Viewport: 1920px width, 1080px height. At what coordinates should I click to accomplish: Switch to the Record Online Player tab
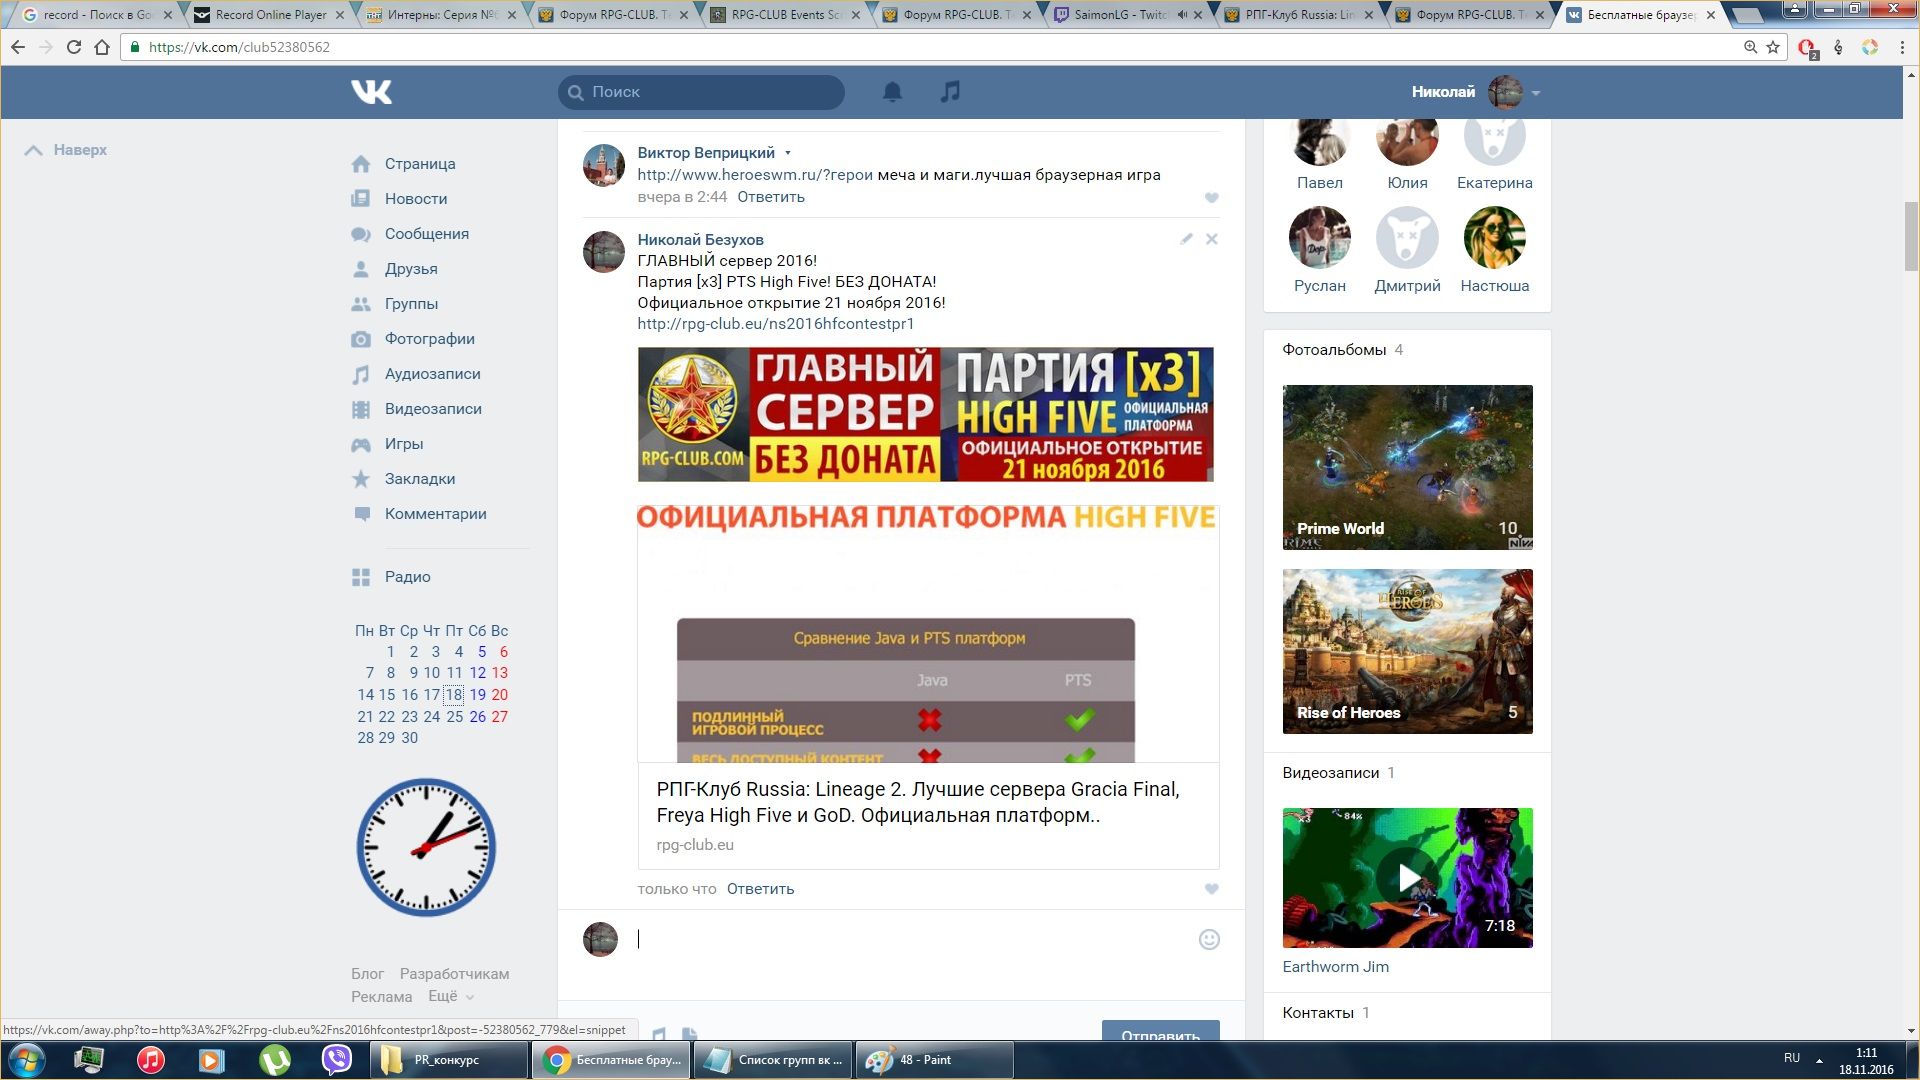point(270,15)
